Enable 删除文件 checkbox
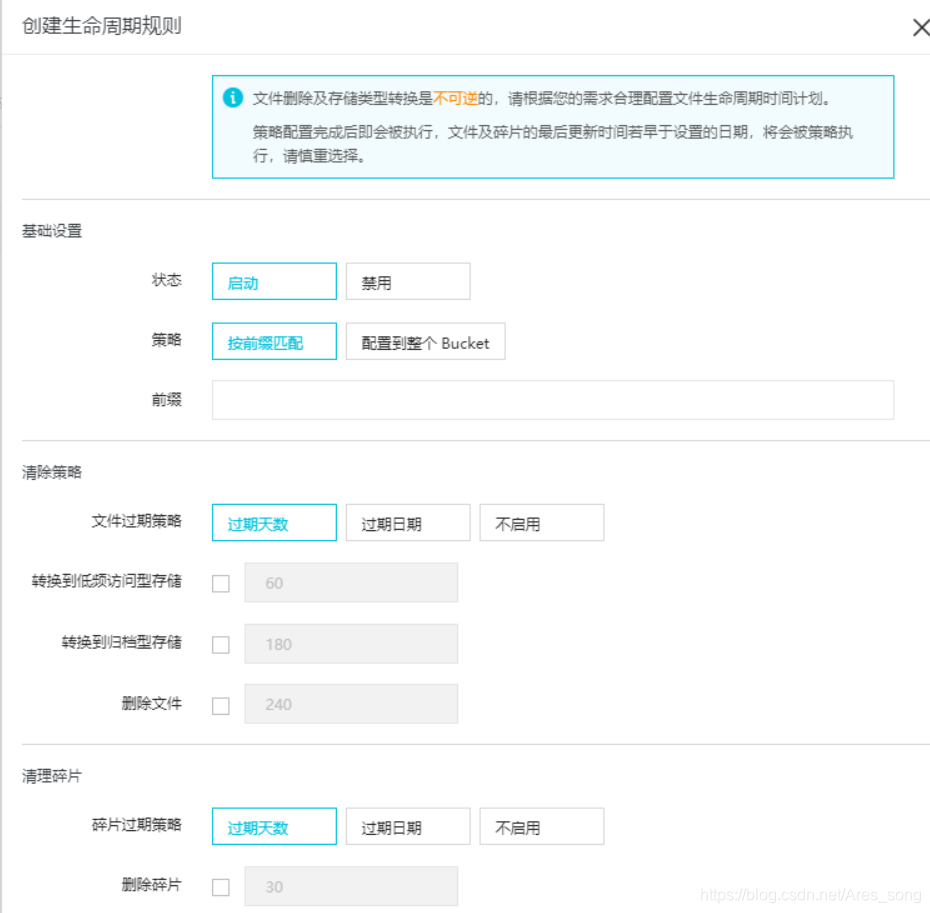Viewport: 930px width, 913px height. point(221,706)
